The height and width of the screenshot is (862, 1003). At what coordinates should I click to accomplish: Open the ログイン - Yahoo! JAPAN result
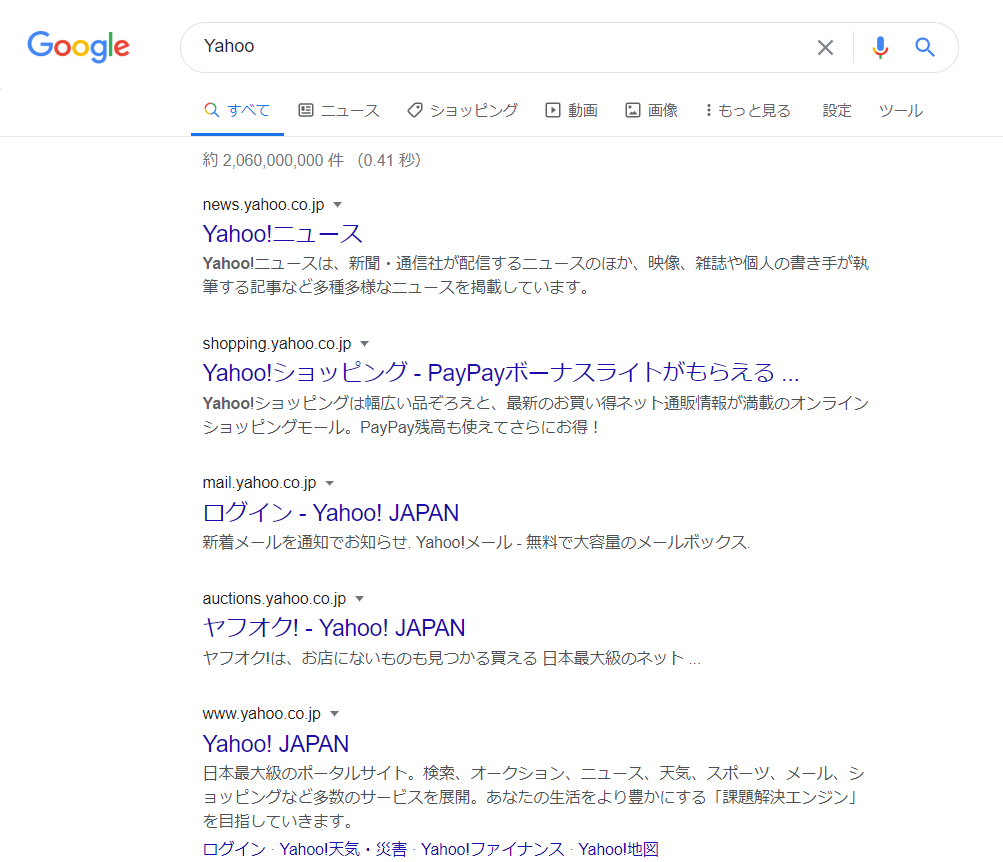click(x=331, y=512)
